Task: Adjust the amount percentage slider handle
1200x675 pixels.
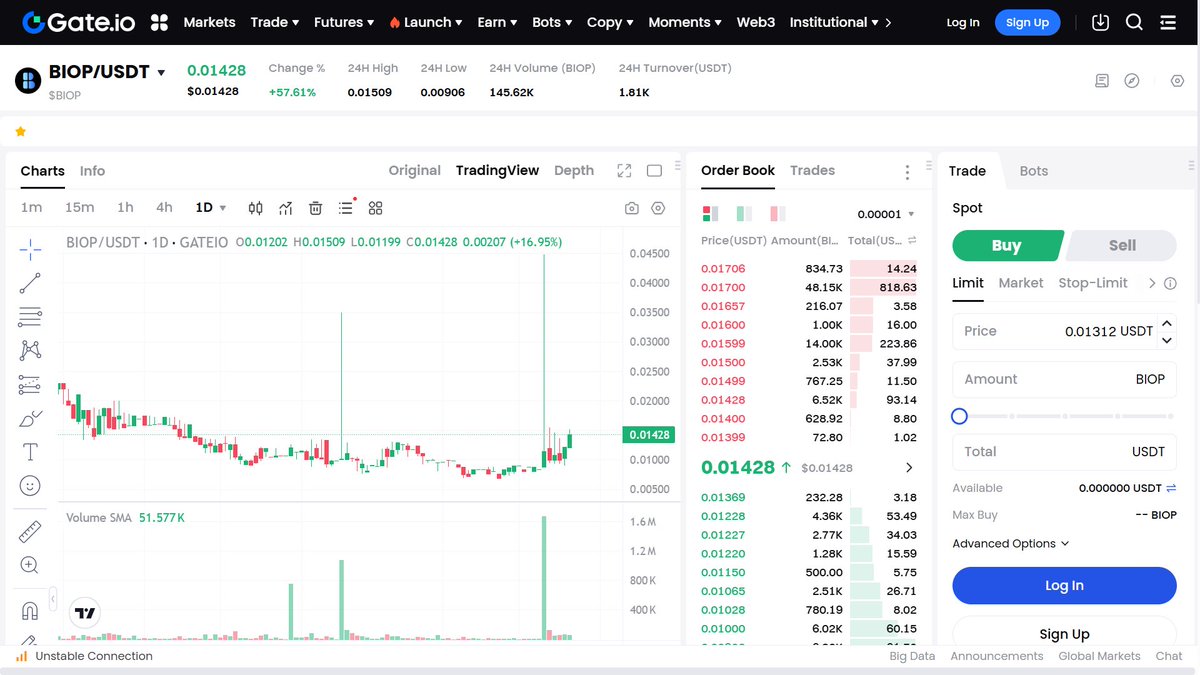Action: coord(960,416)
